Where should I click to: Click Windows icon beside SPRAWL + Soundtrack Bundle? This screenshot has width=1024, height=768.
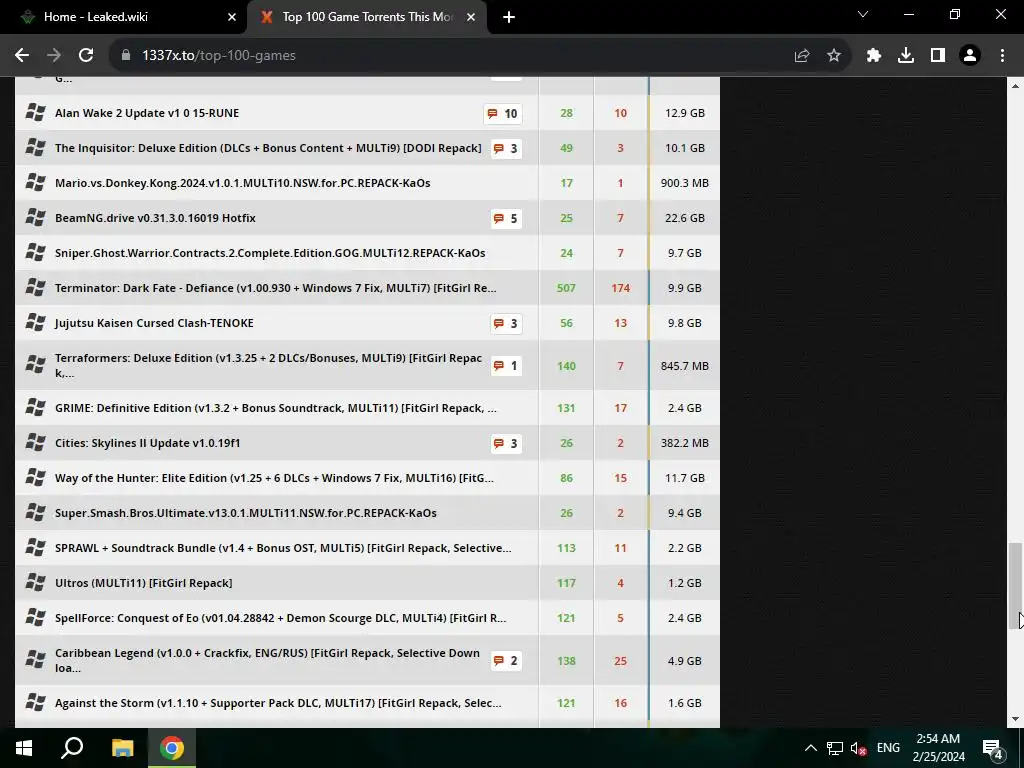pyautogui.click(x=35, y=547)
